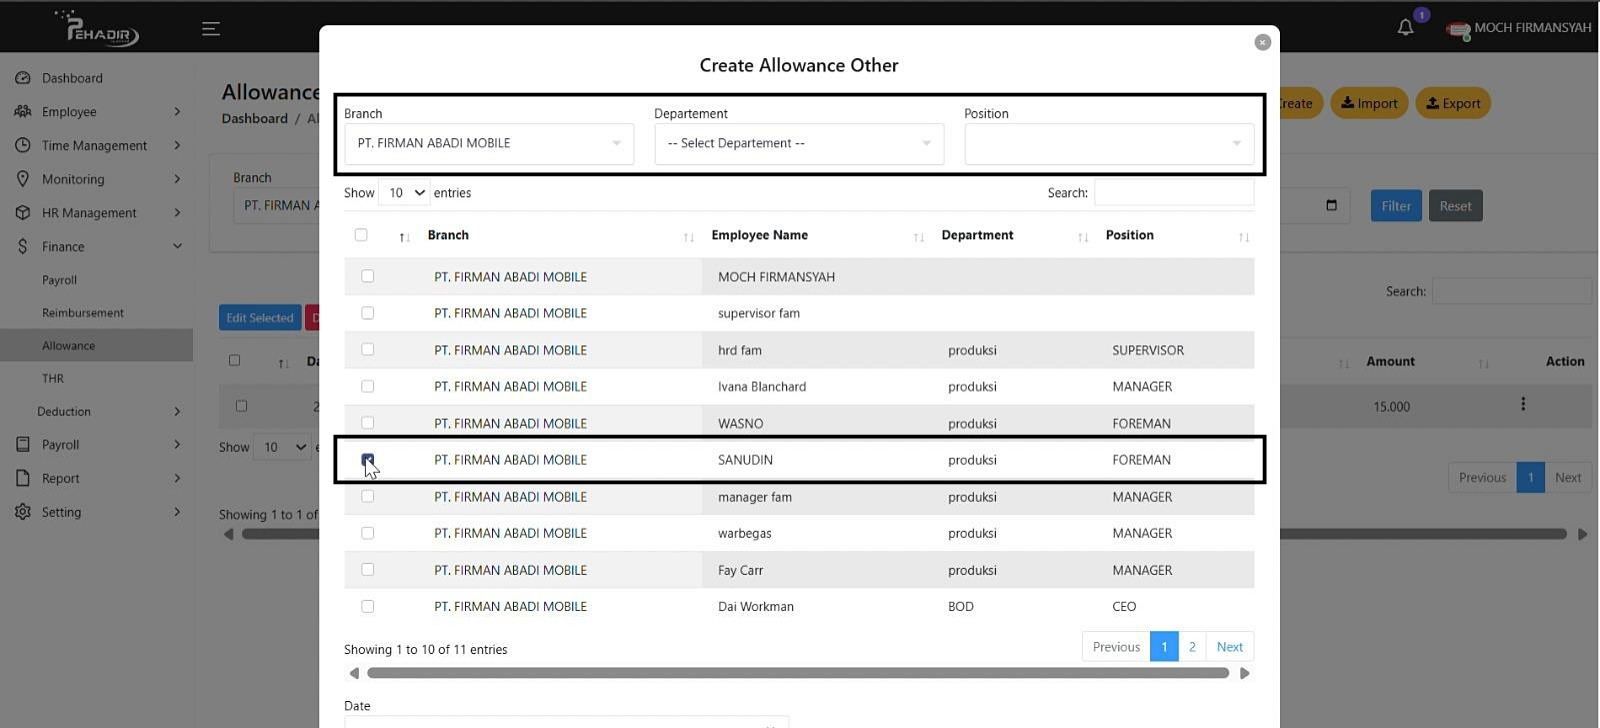Click the Time Management clock icon

coord(22,145)
